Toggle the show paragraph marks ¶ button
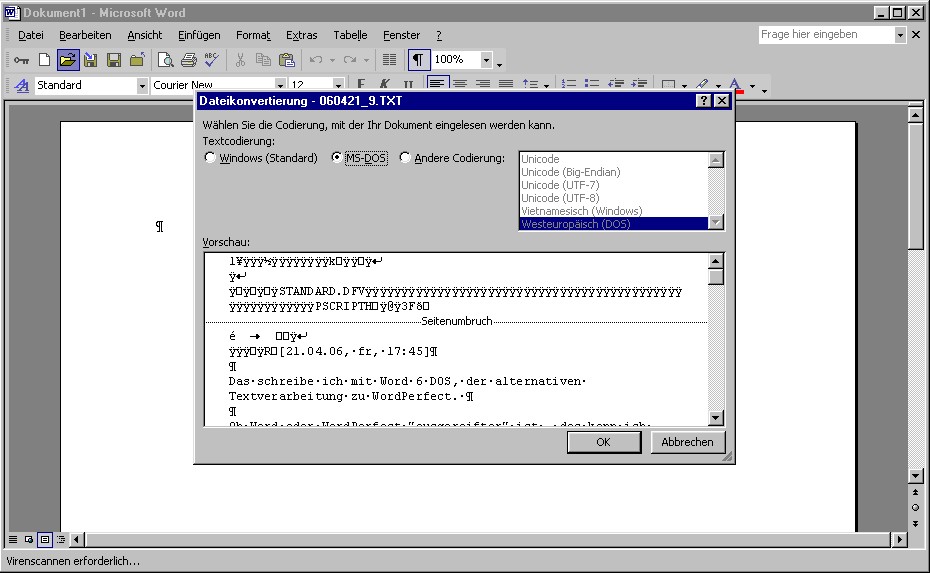930x573 pixels. 418,60
